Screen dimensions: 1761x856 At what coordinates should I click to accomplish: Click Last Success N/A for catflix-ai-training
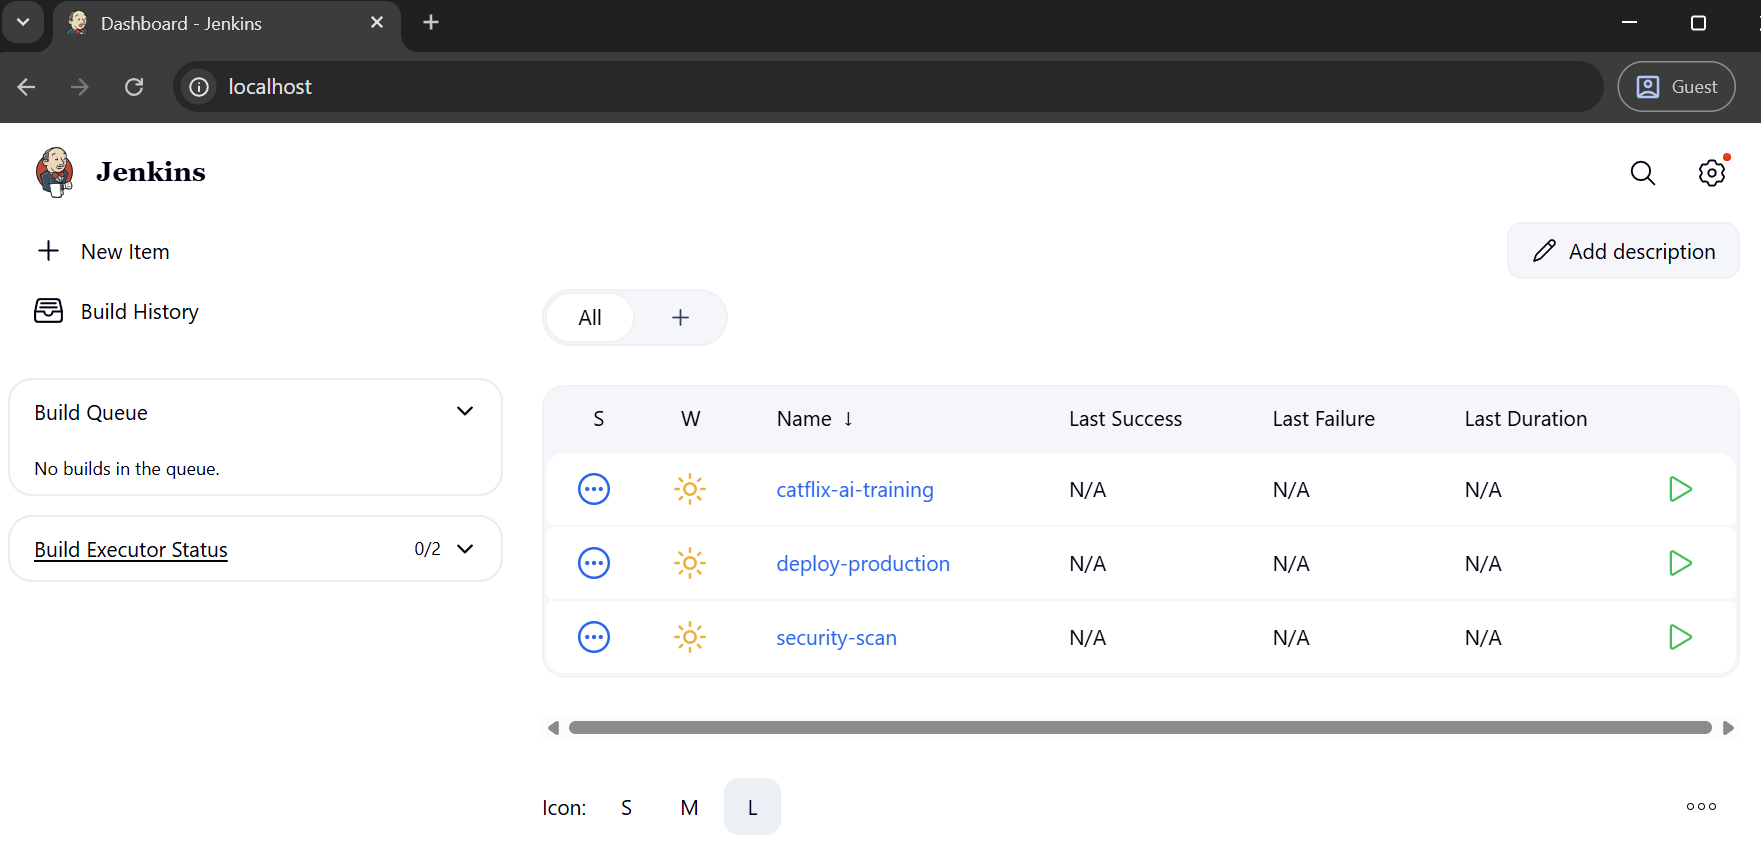[1087, 490]
